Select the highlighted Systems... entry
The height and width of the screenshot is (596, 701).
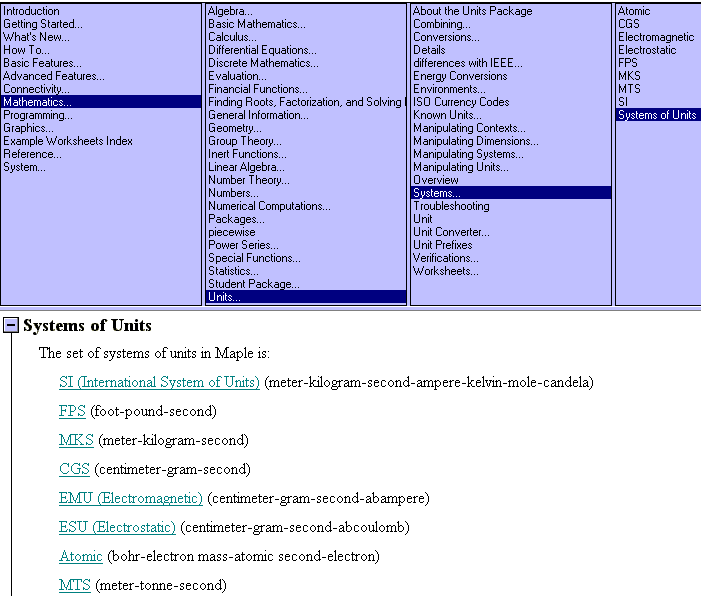pyautogui.click(x=511, y=193)
